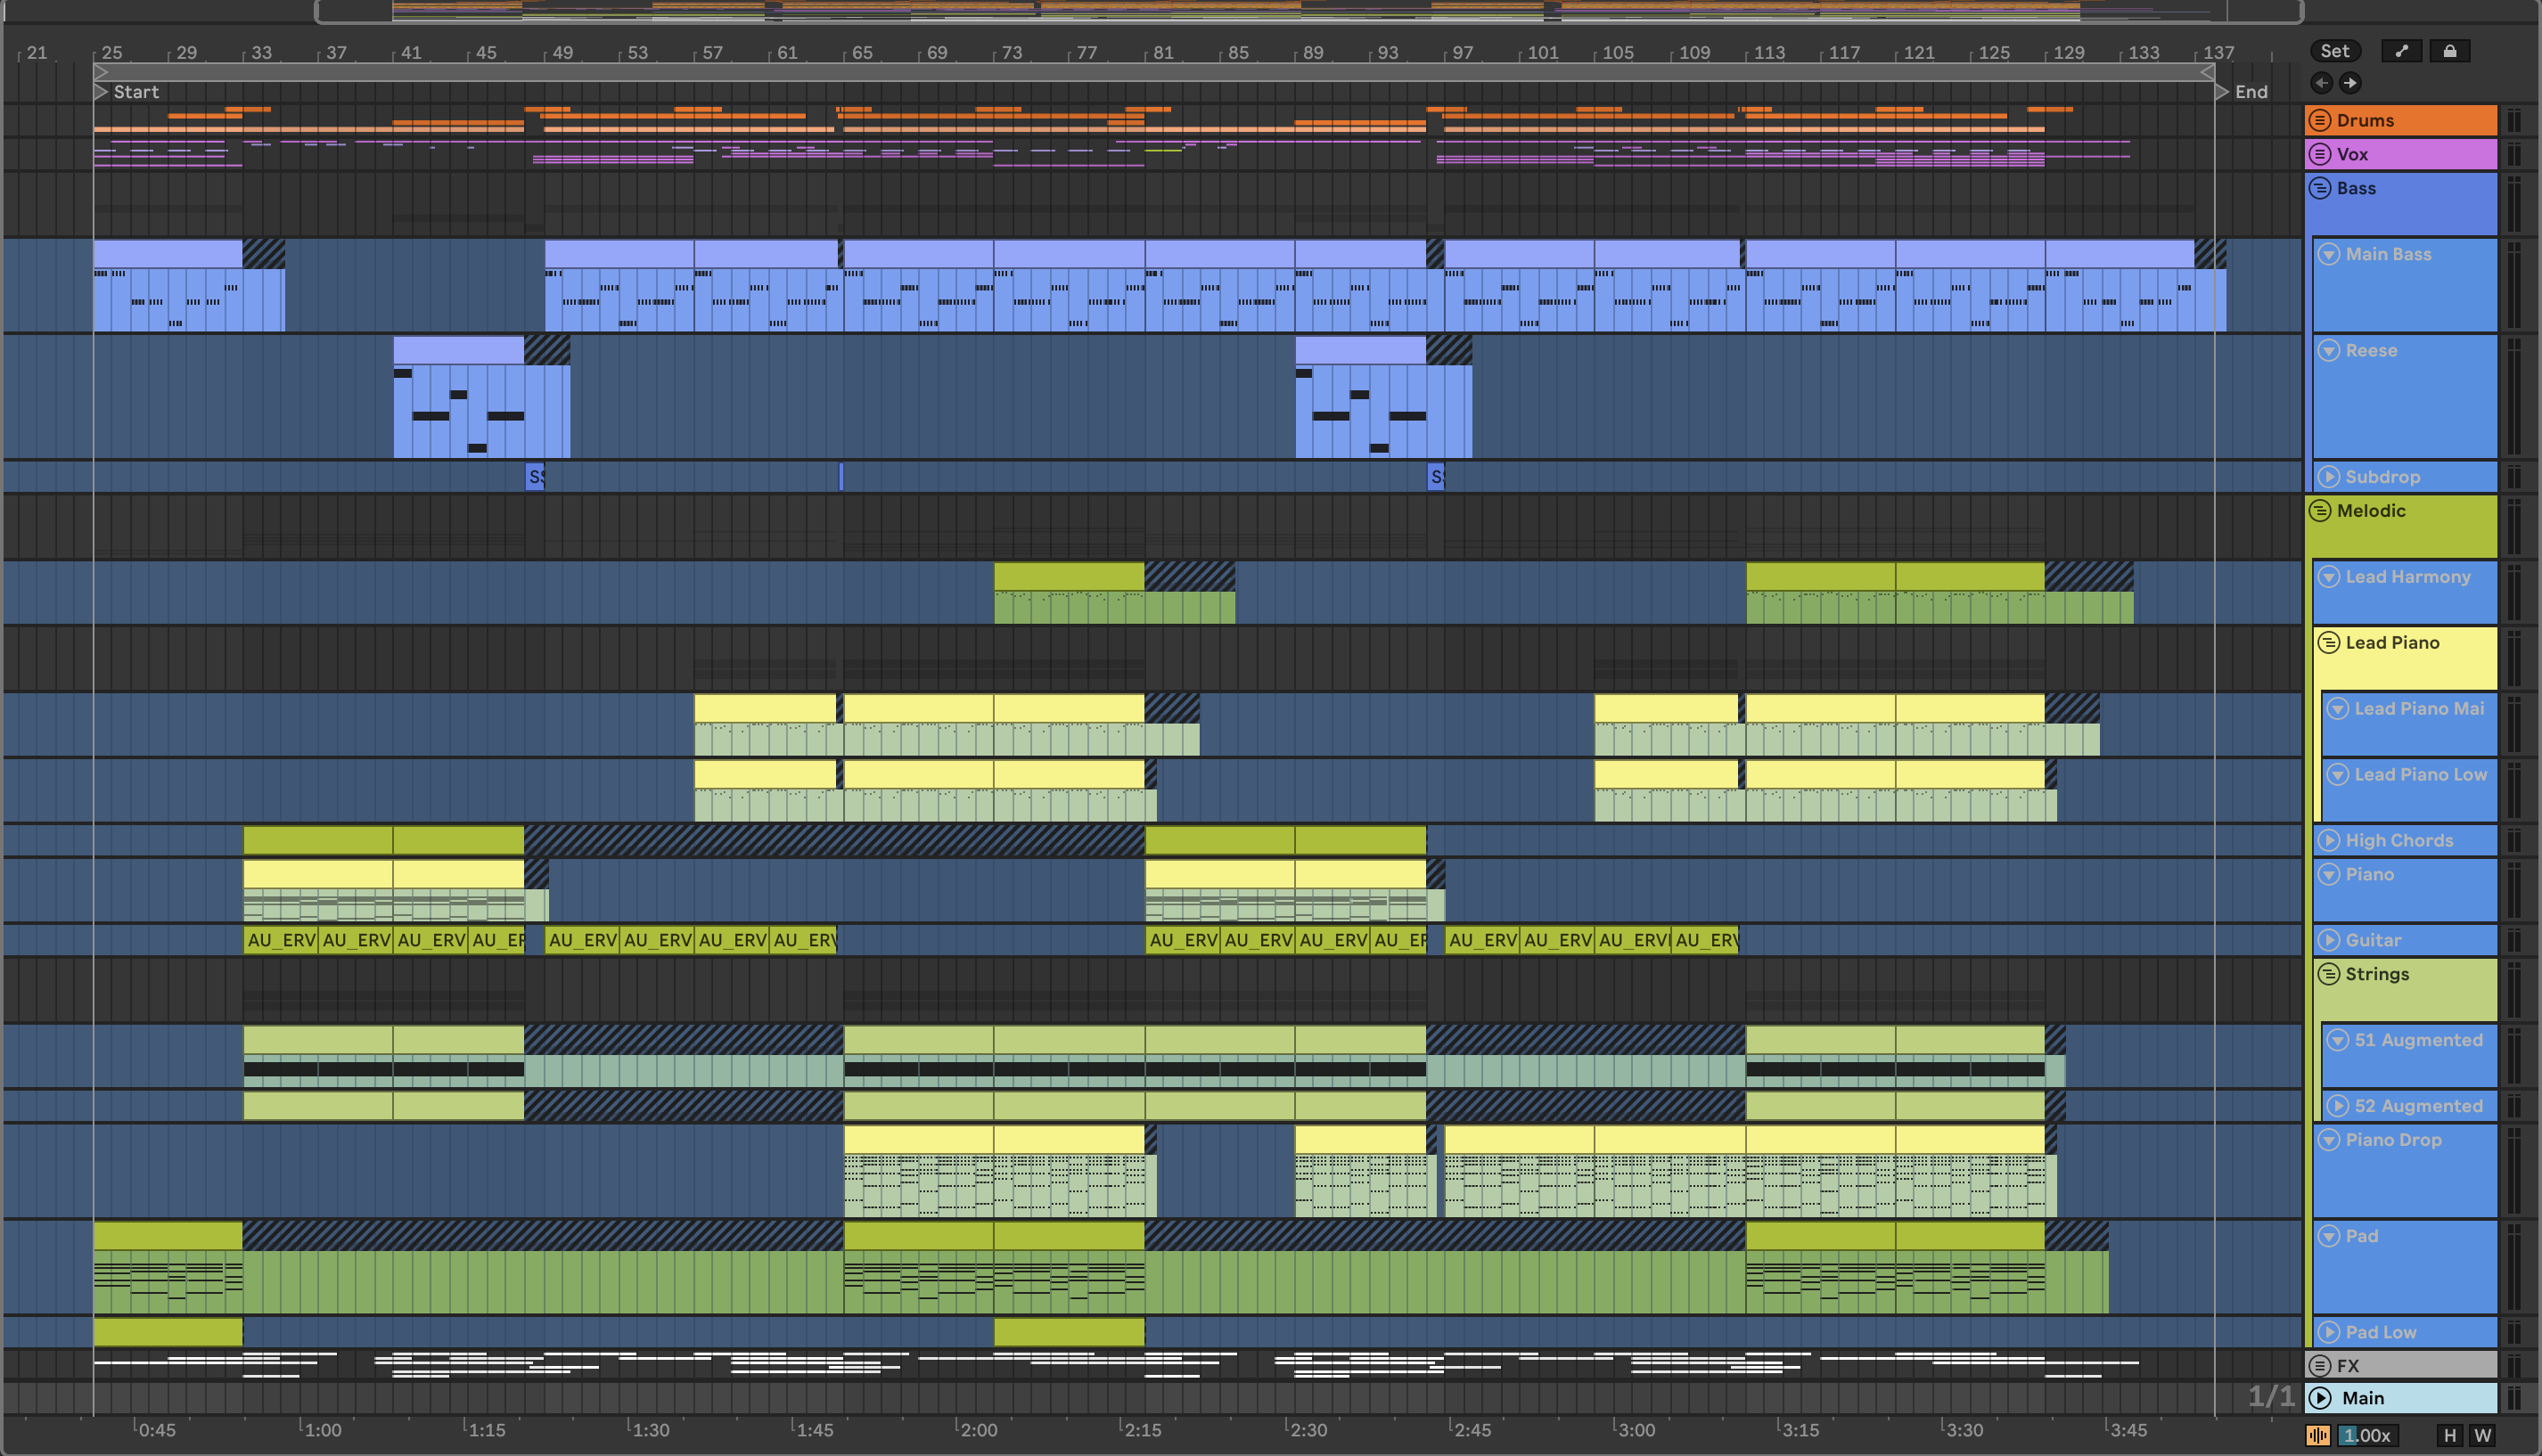Collapse the Drums group track
Screen dimensions: 2542x1456
click(2320, 120)
